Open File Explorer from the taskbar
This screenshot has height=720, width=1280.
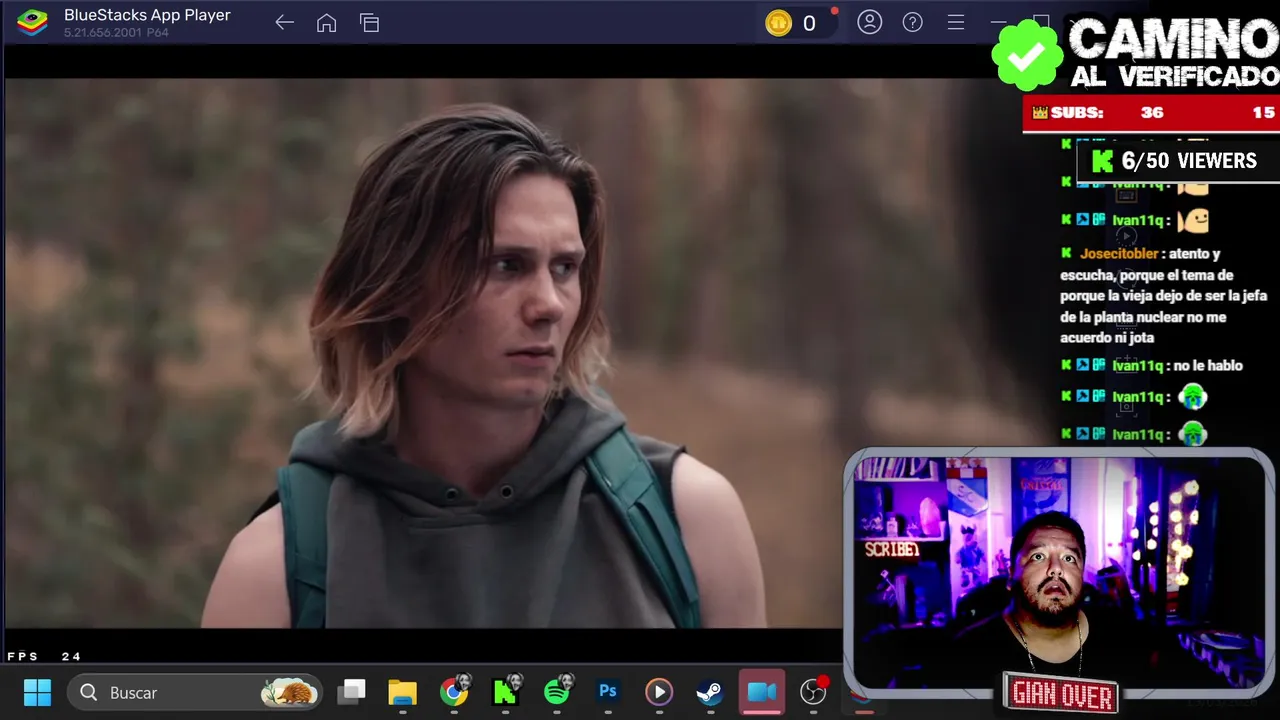[x=402, y=692]
